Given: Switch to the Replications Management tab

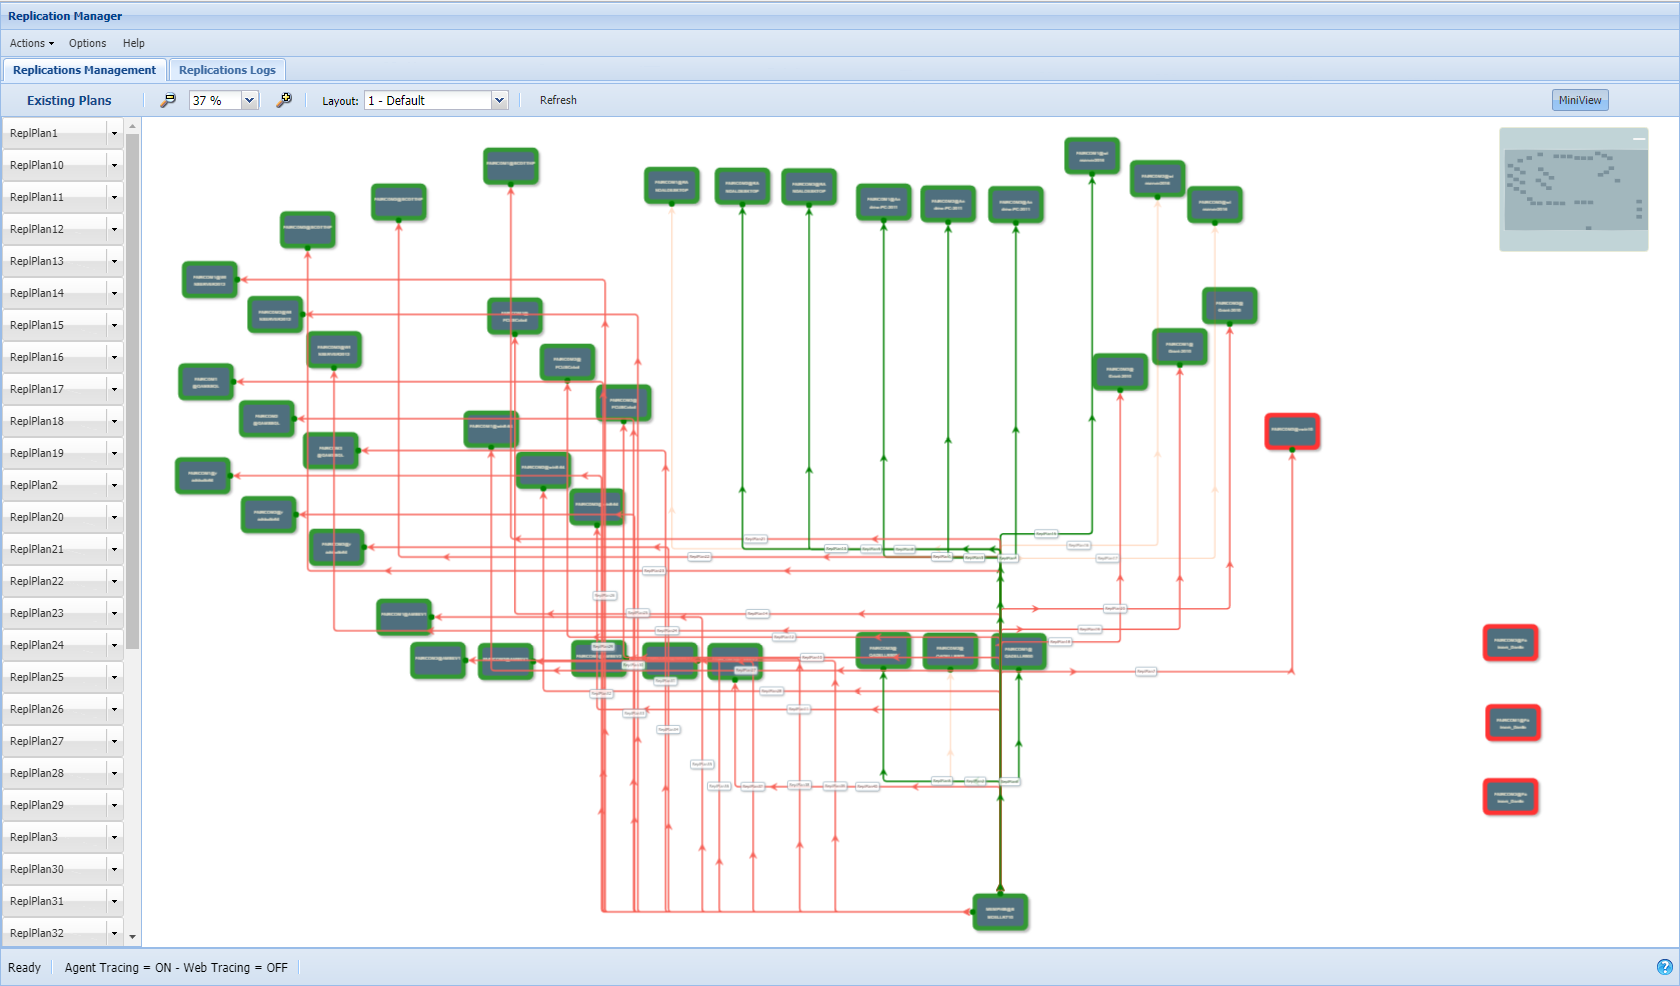Looking at the screenshot, I should tap(84, 70).
